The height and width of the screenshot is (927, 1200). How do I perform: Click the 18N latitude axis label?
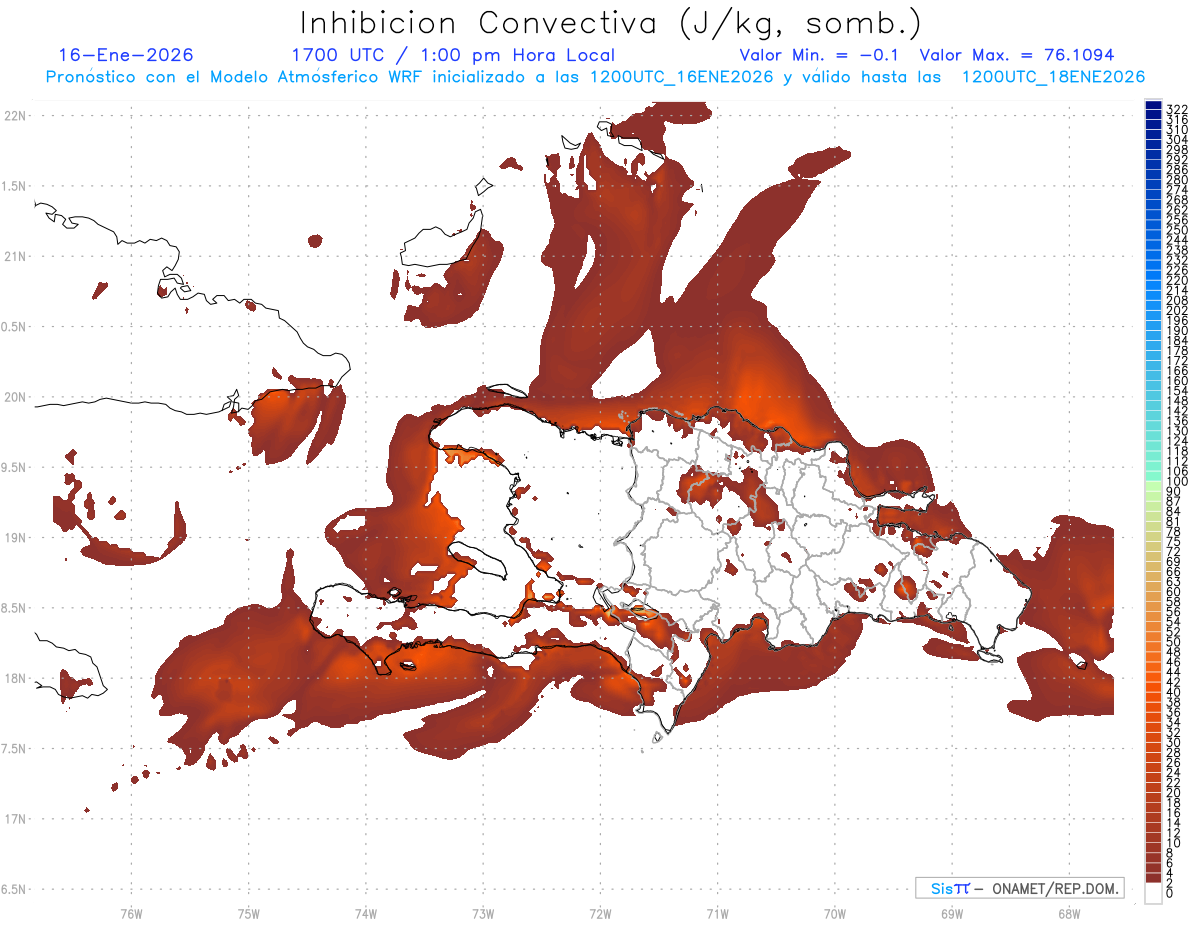[16, 679]
